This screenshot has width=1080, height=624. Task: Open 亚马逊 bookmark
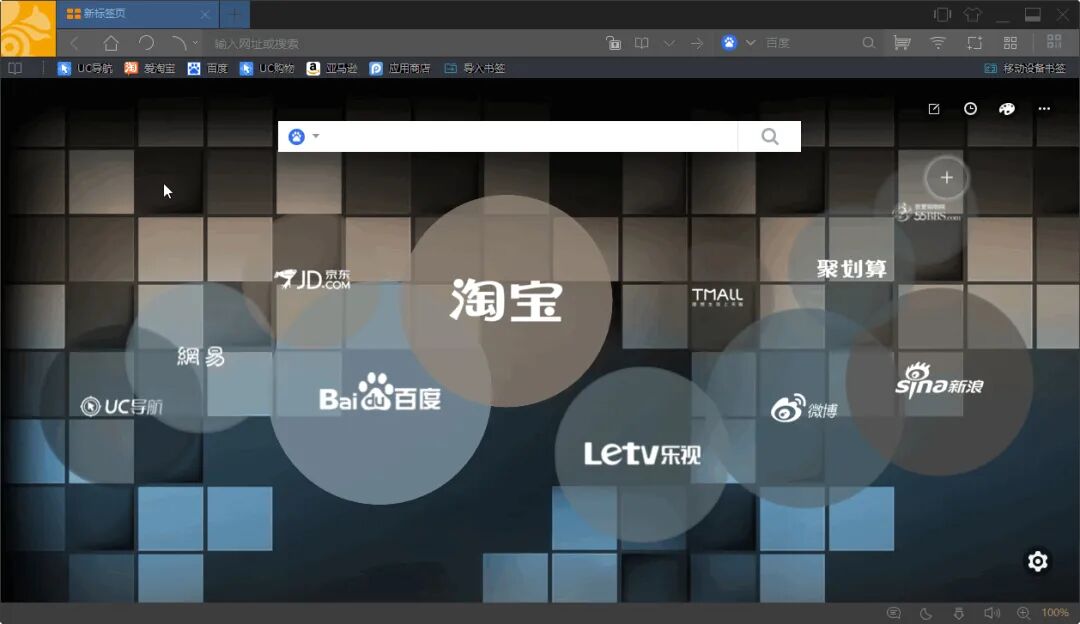pyautogui.click(x=332, y=68)
